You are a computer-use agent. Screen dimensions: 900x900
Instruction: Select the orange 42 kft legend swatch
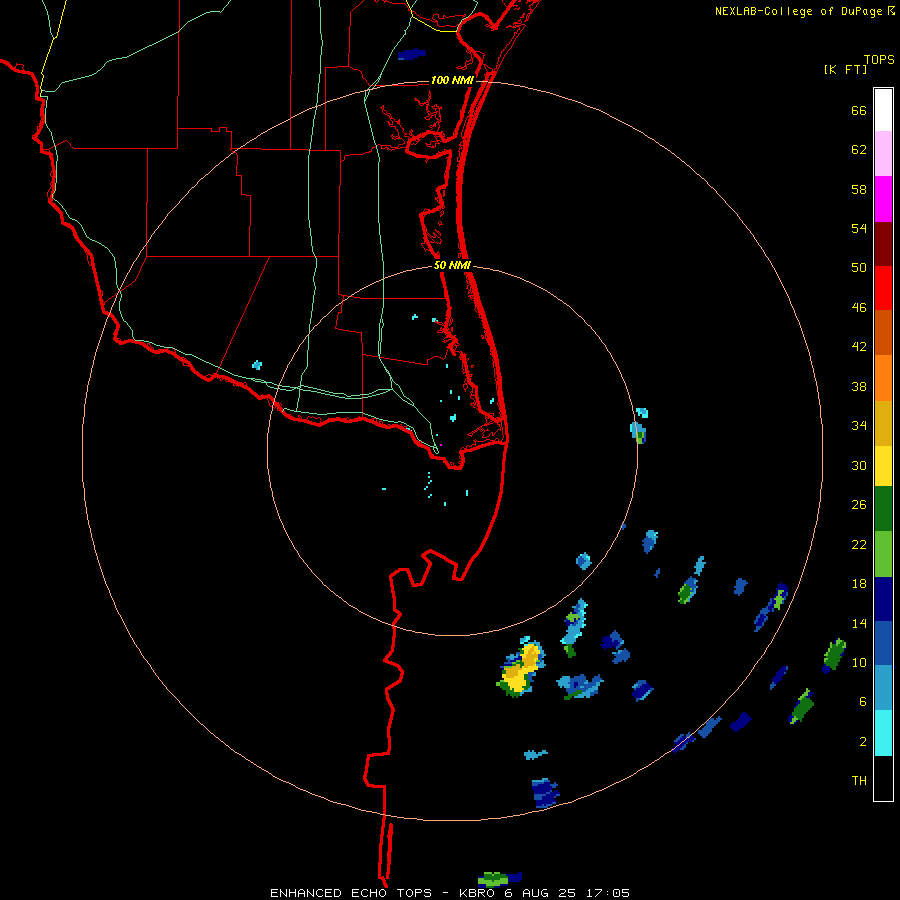883,378
